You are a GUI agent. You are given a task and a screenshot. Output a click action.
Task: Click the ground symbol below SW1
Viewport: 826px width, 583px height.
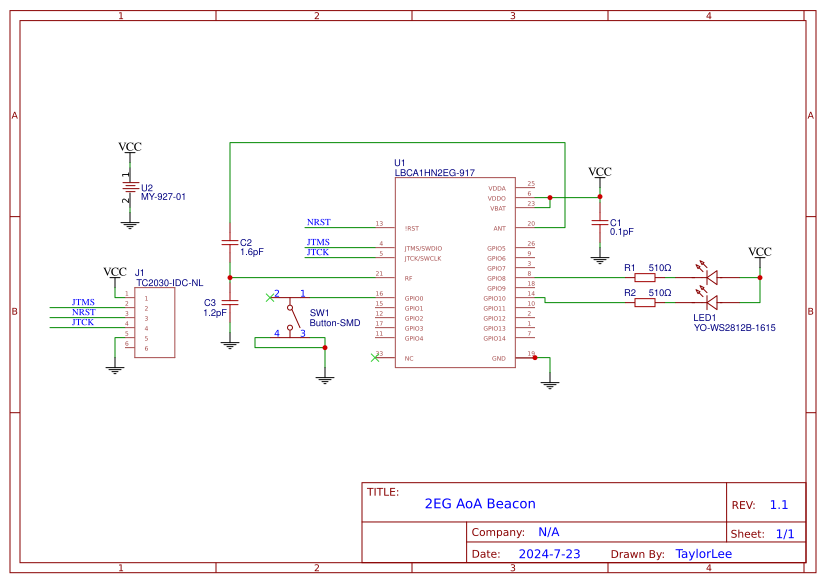pos(324,378)
